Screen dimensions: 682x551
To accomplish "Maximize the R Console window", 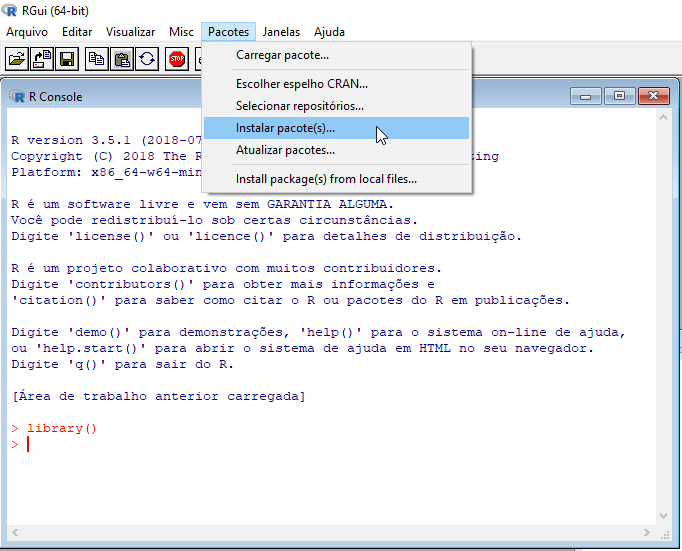I will [619, 96].
